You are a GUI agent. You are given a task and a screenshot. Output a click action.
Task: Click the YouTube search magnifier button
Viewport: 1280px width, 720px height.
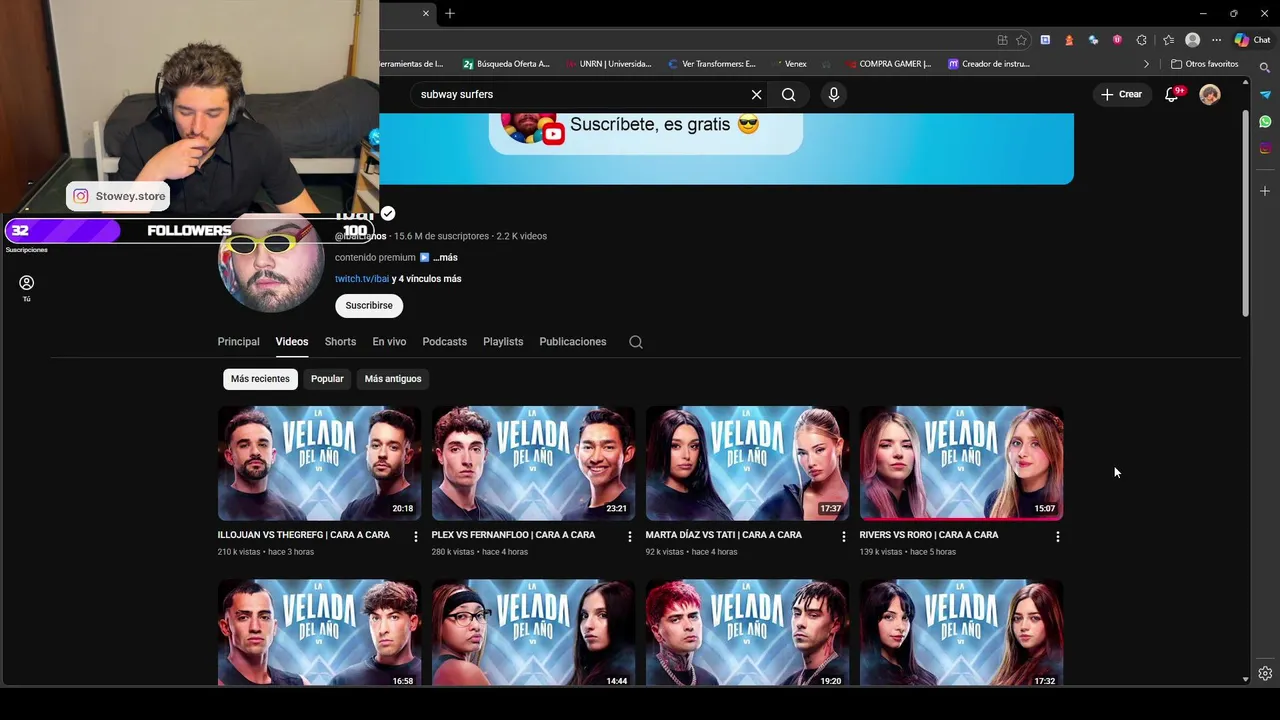click(x=789, y=94)
